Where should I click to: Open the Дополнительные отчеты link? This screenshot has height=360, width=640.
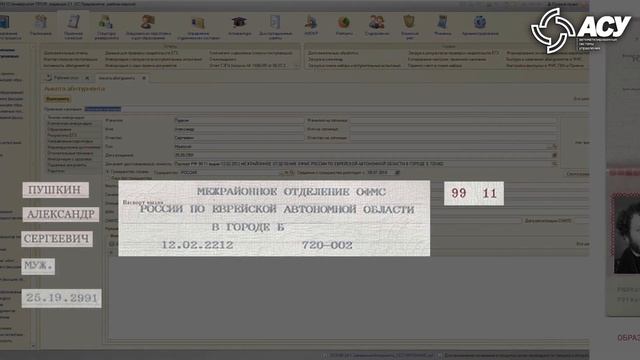point(66,53)
